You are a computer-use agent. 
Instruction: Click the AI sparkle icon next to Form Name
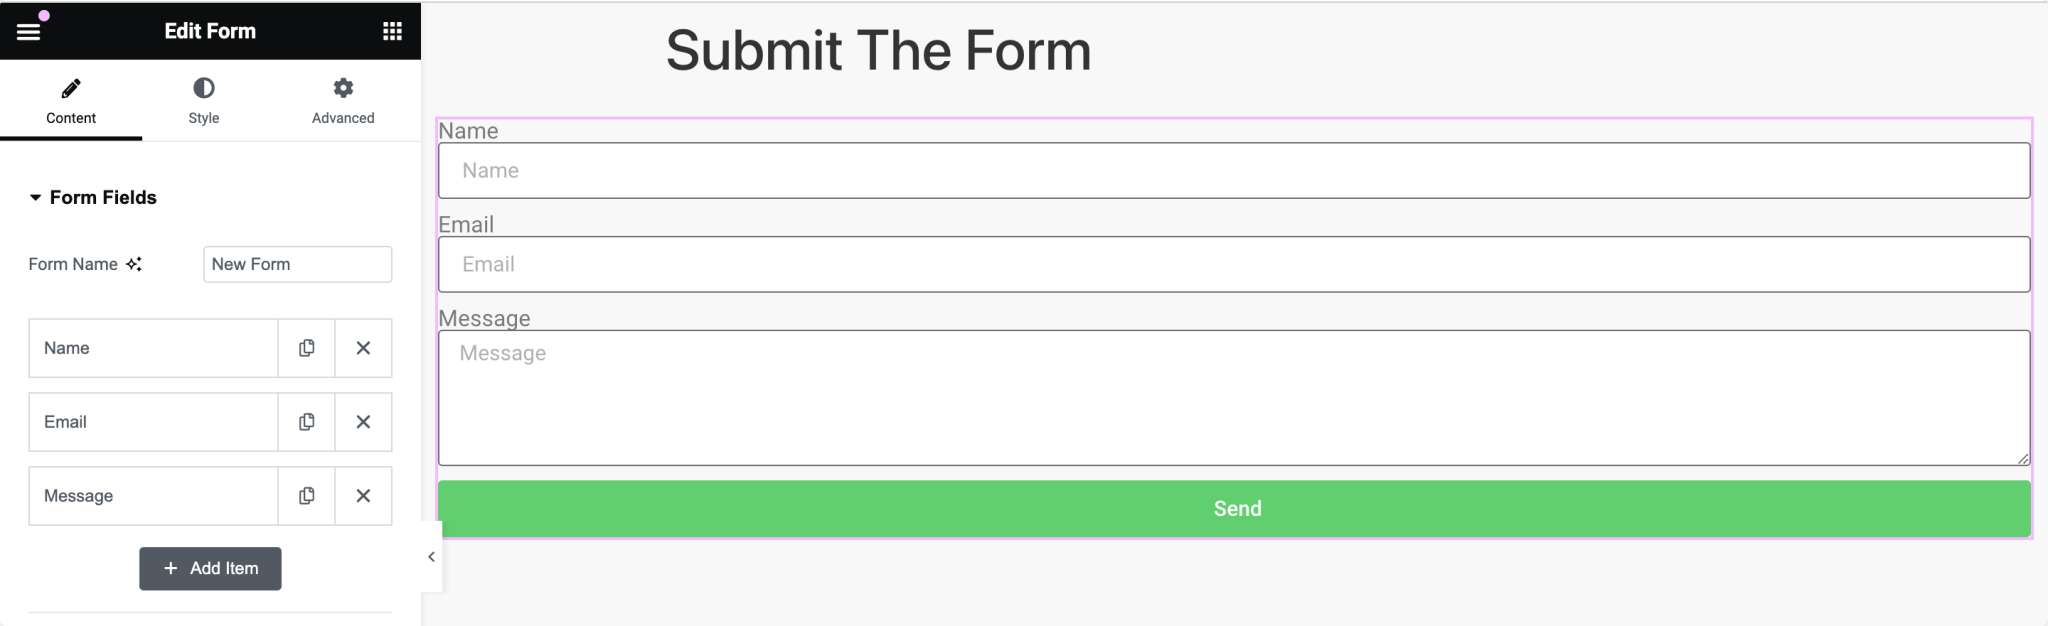(135, 264)
